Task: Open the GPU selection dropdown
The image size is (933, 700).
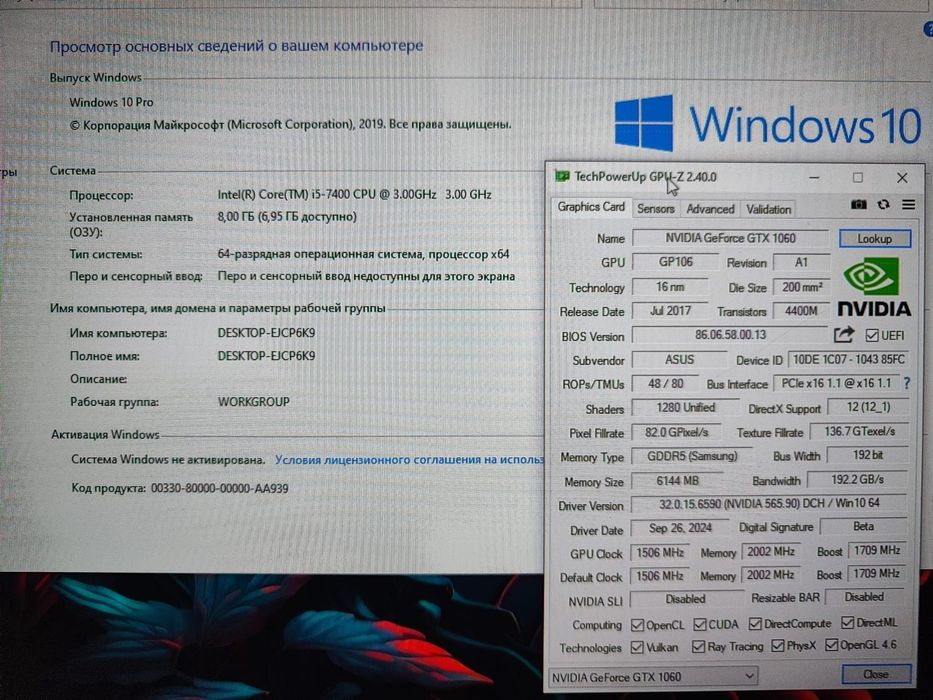Action: [x=653, y=677]
